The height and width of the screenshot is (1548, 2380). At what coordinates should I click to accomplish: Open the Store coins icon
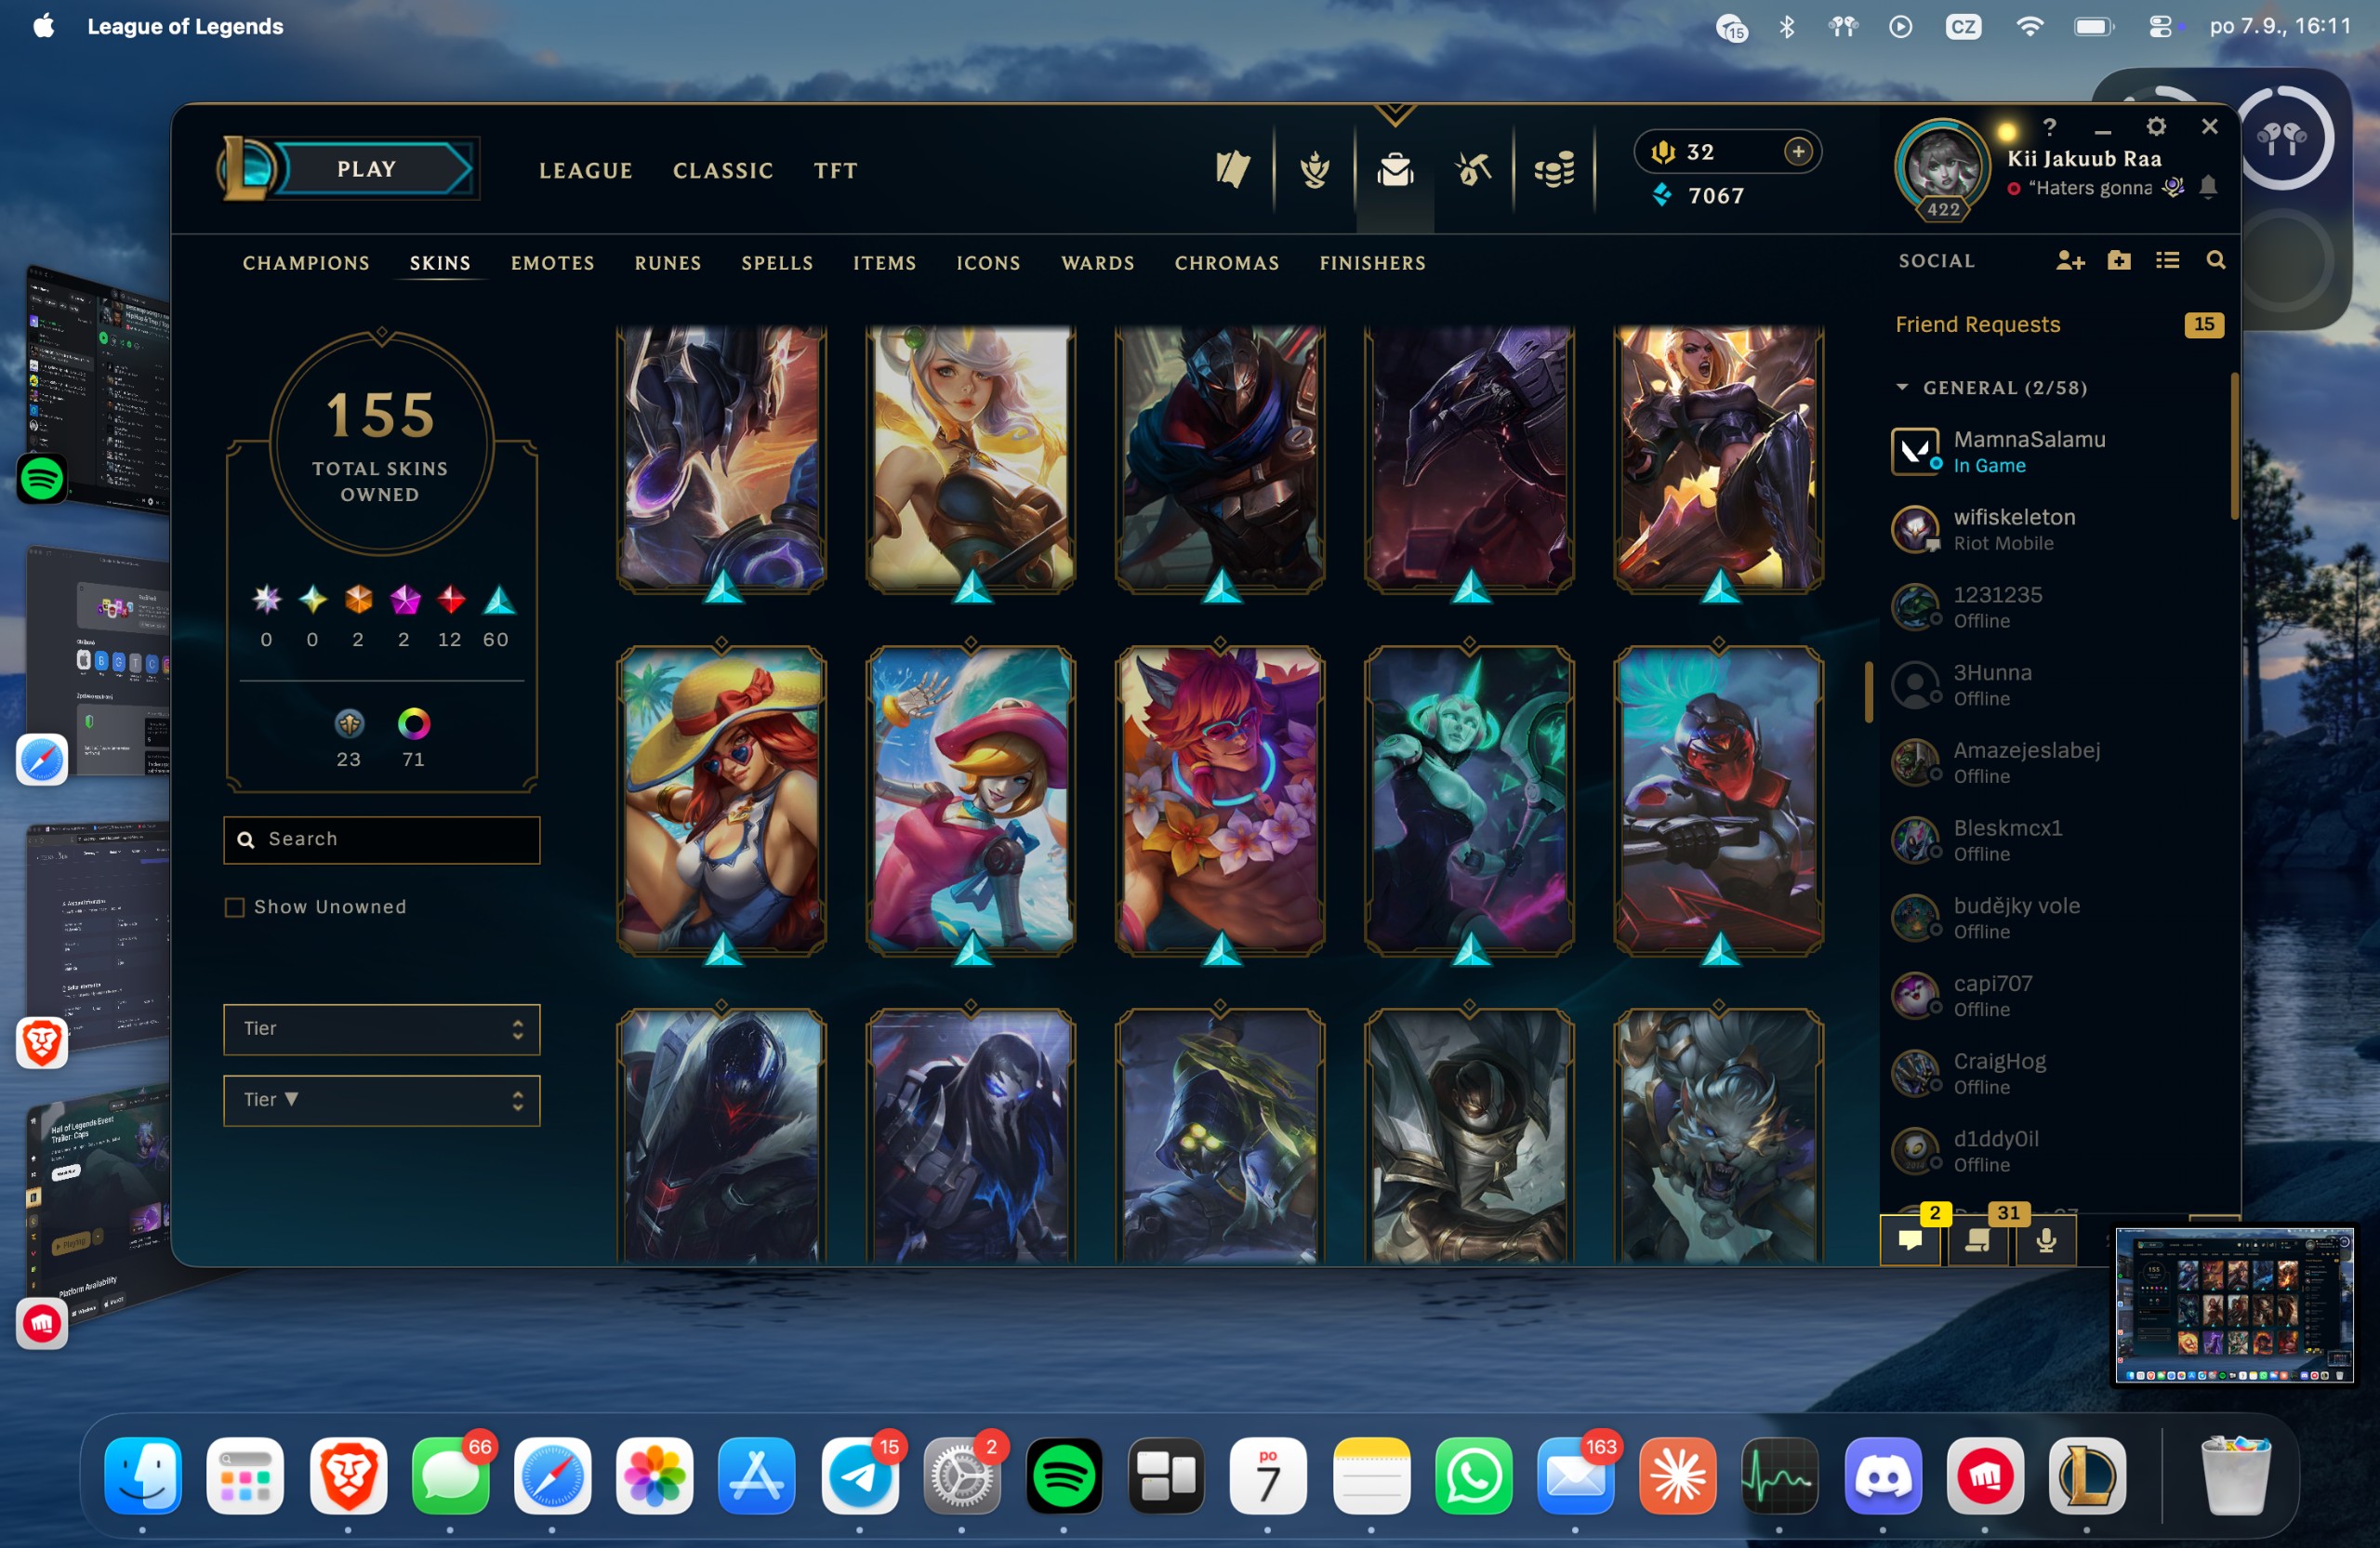[1555, 169]
